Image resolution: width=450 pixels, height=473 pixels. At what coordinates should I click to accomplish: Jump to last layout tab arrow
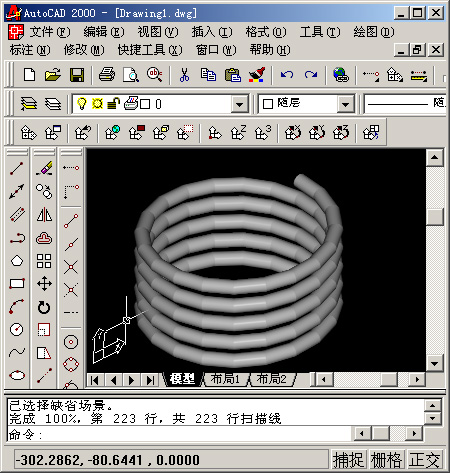150,380
